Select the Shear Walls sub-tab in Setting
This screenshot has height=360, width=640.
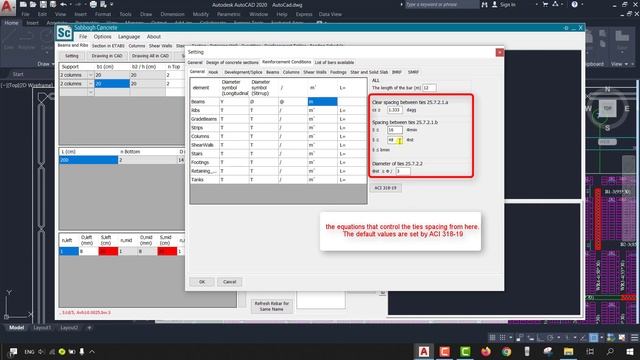[x=315, y=72]
